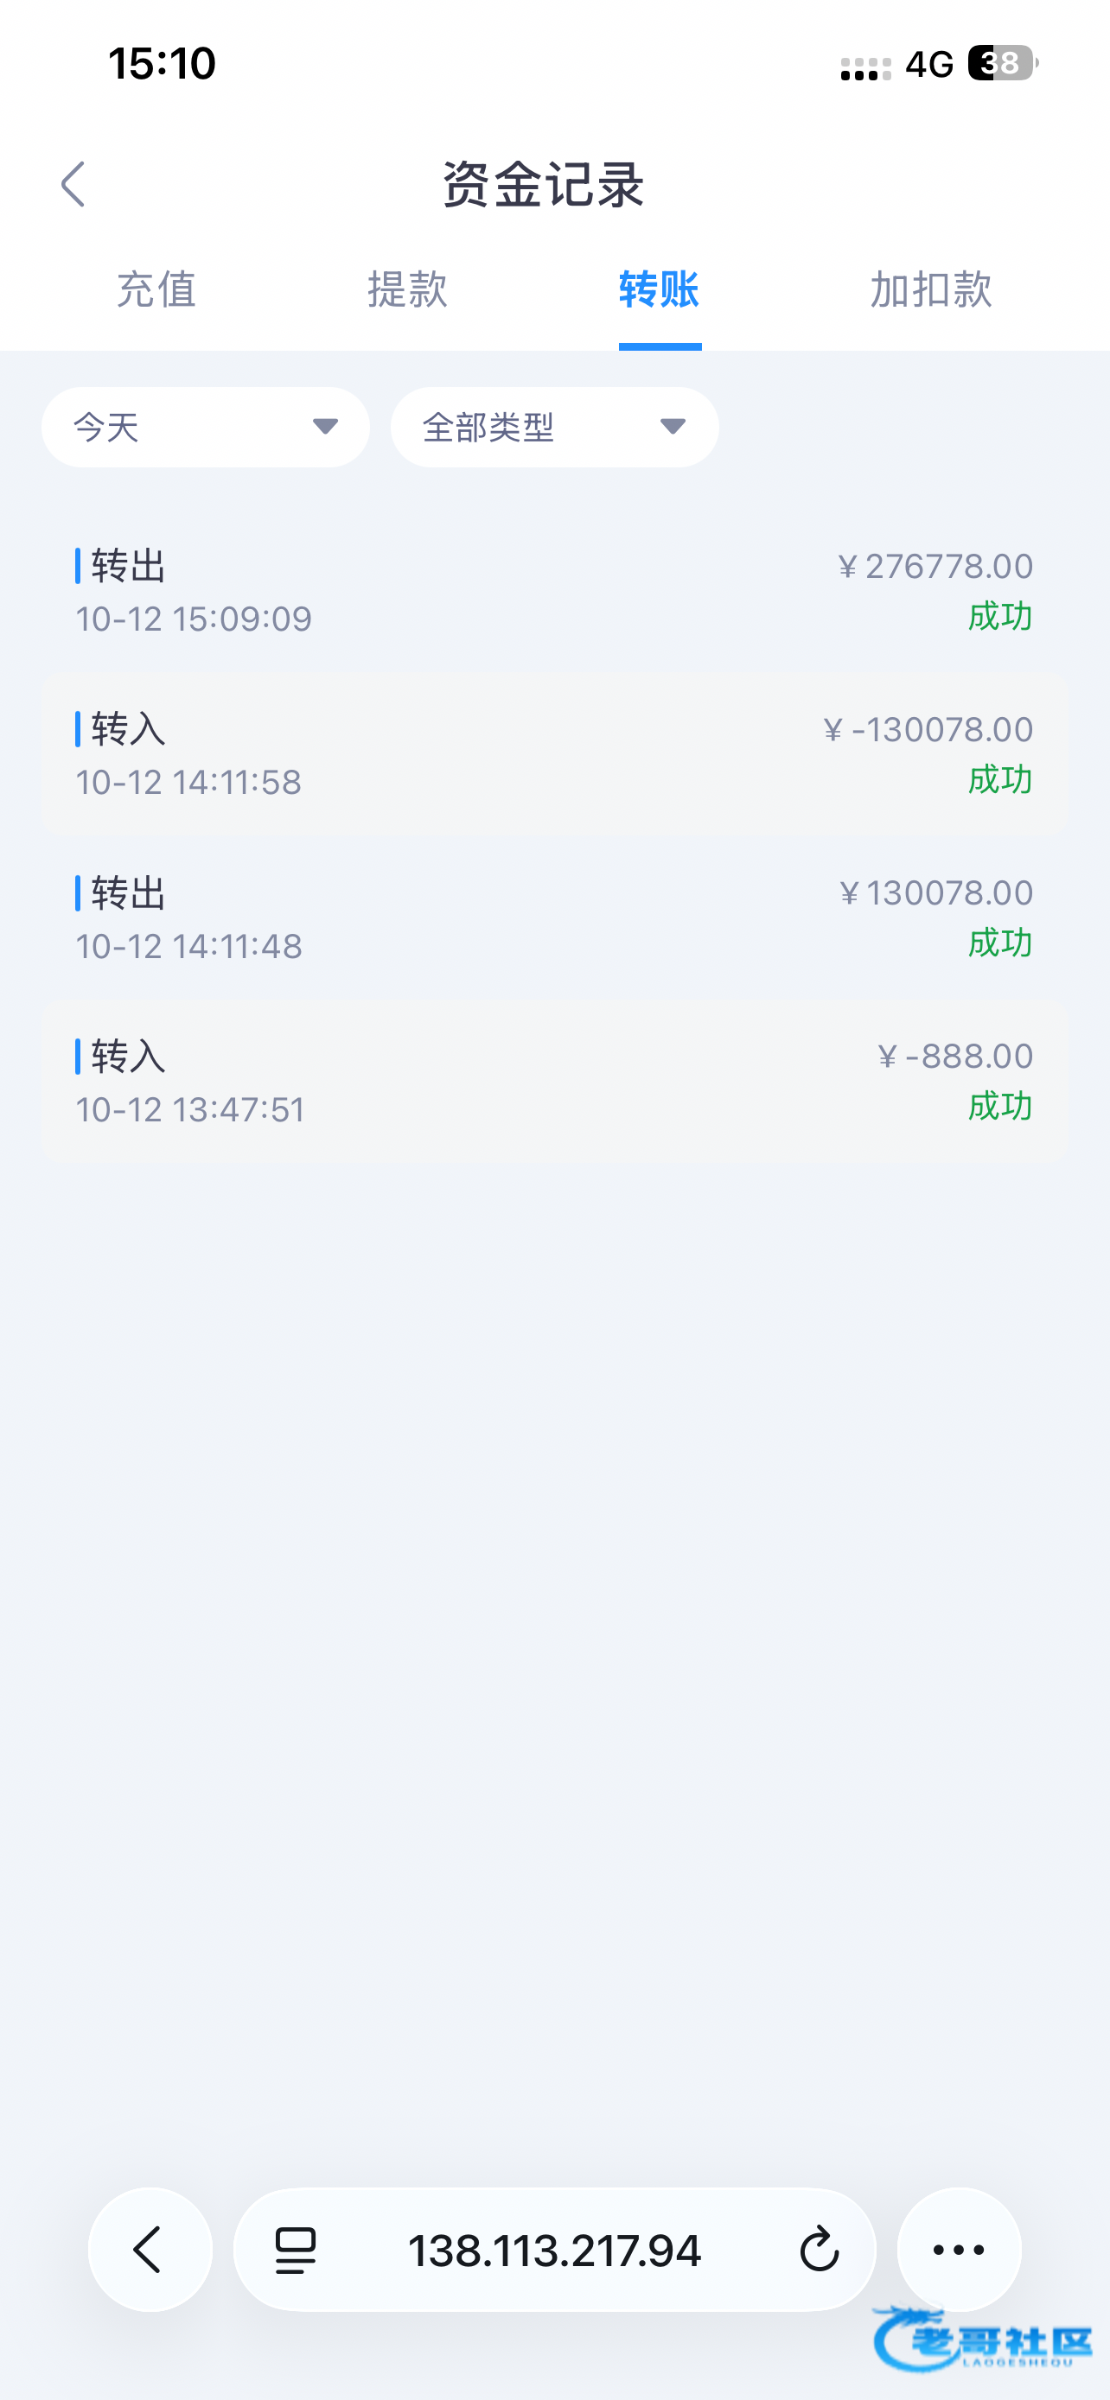Image resolution: width=1110 pixels, height=2400 pixels.
Task: Select the 转出 record at 14:11:48
Action: 554,919
